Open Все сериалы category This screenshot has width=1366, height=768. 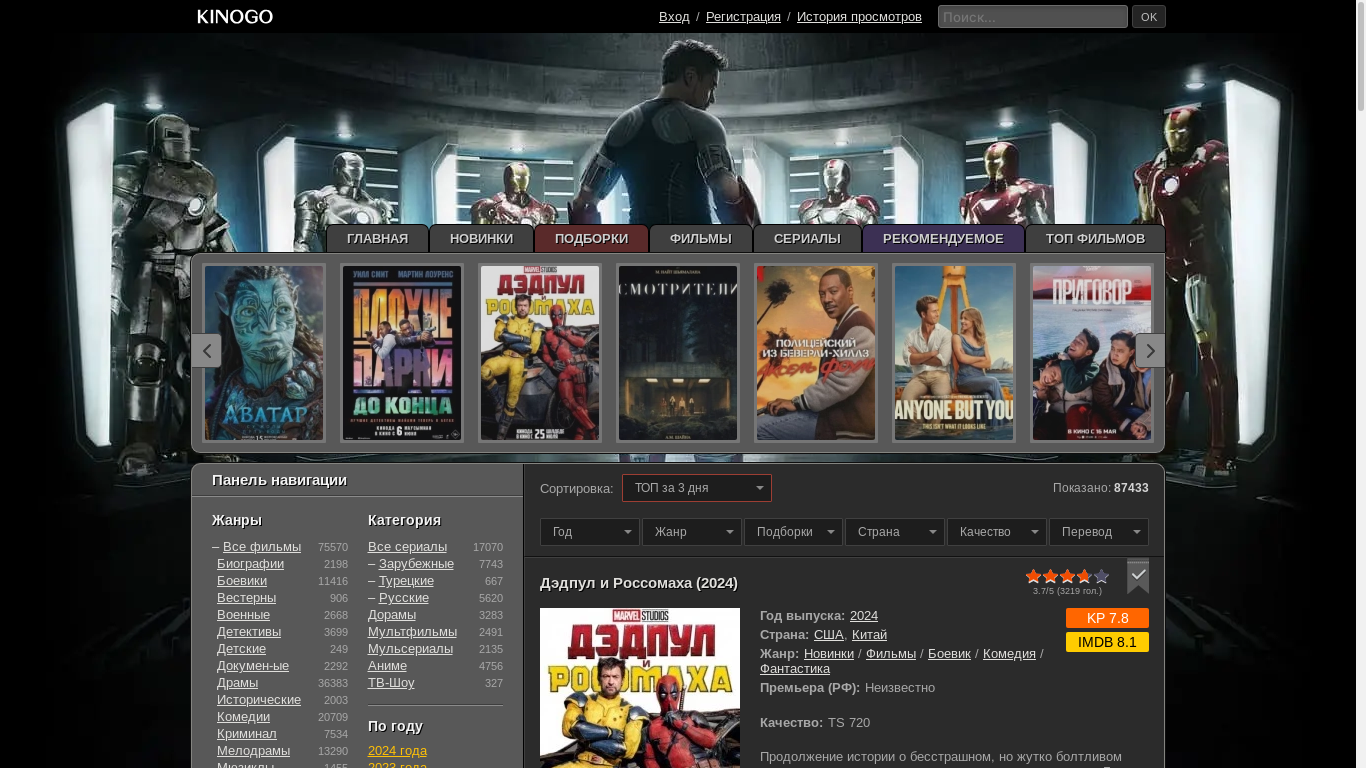pyautogui.click(x=407, y=547)
